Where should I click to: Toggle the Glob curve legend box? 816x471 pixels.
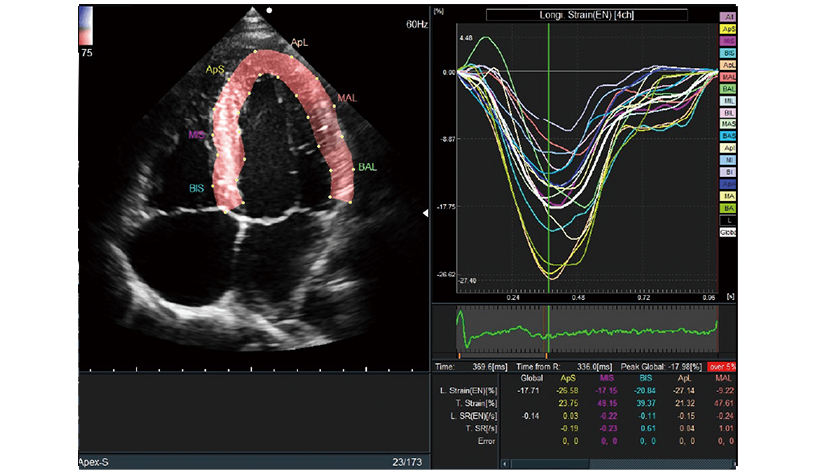click(x=730, y=231)
